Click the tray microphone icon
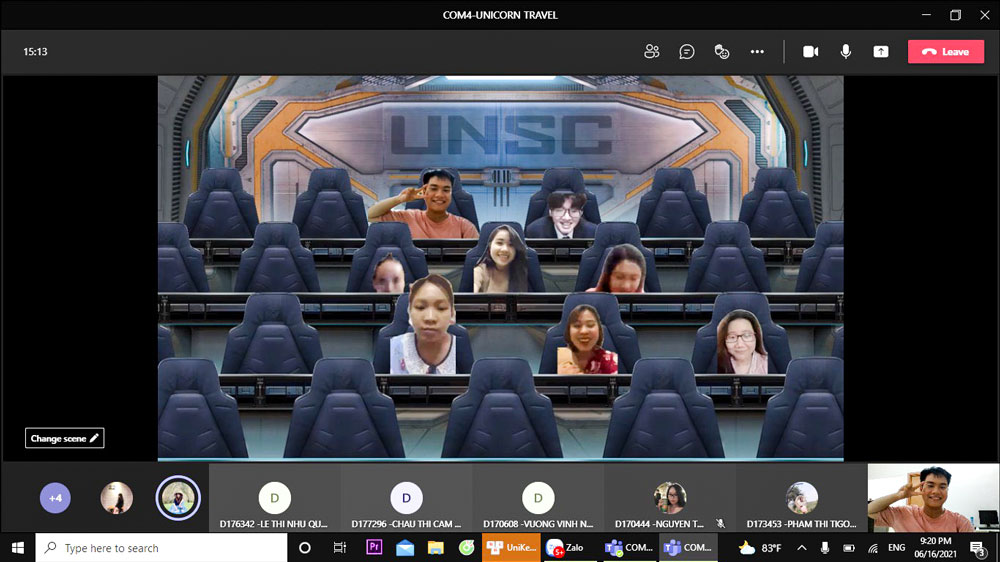 [825, 548]
